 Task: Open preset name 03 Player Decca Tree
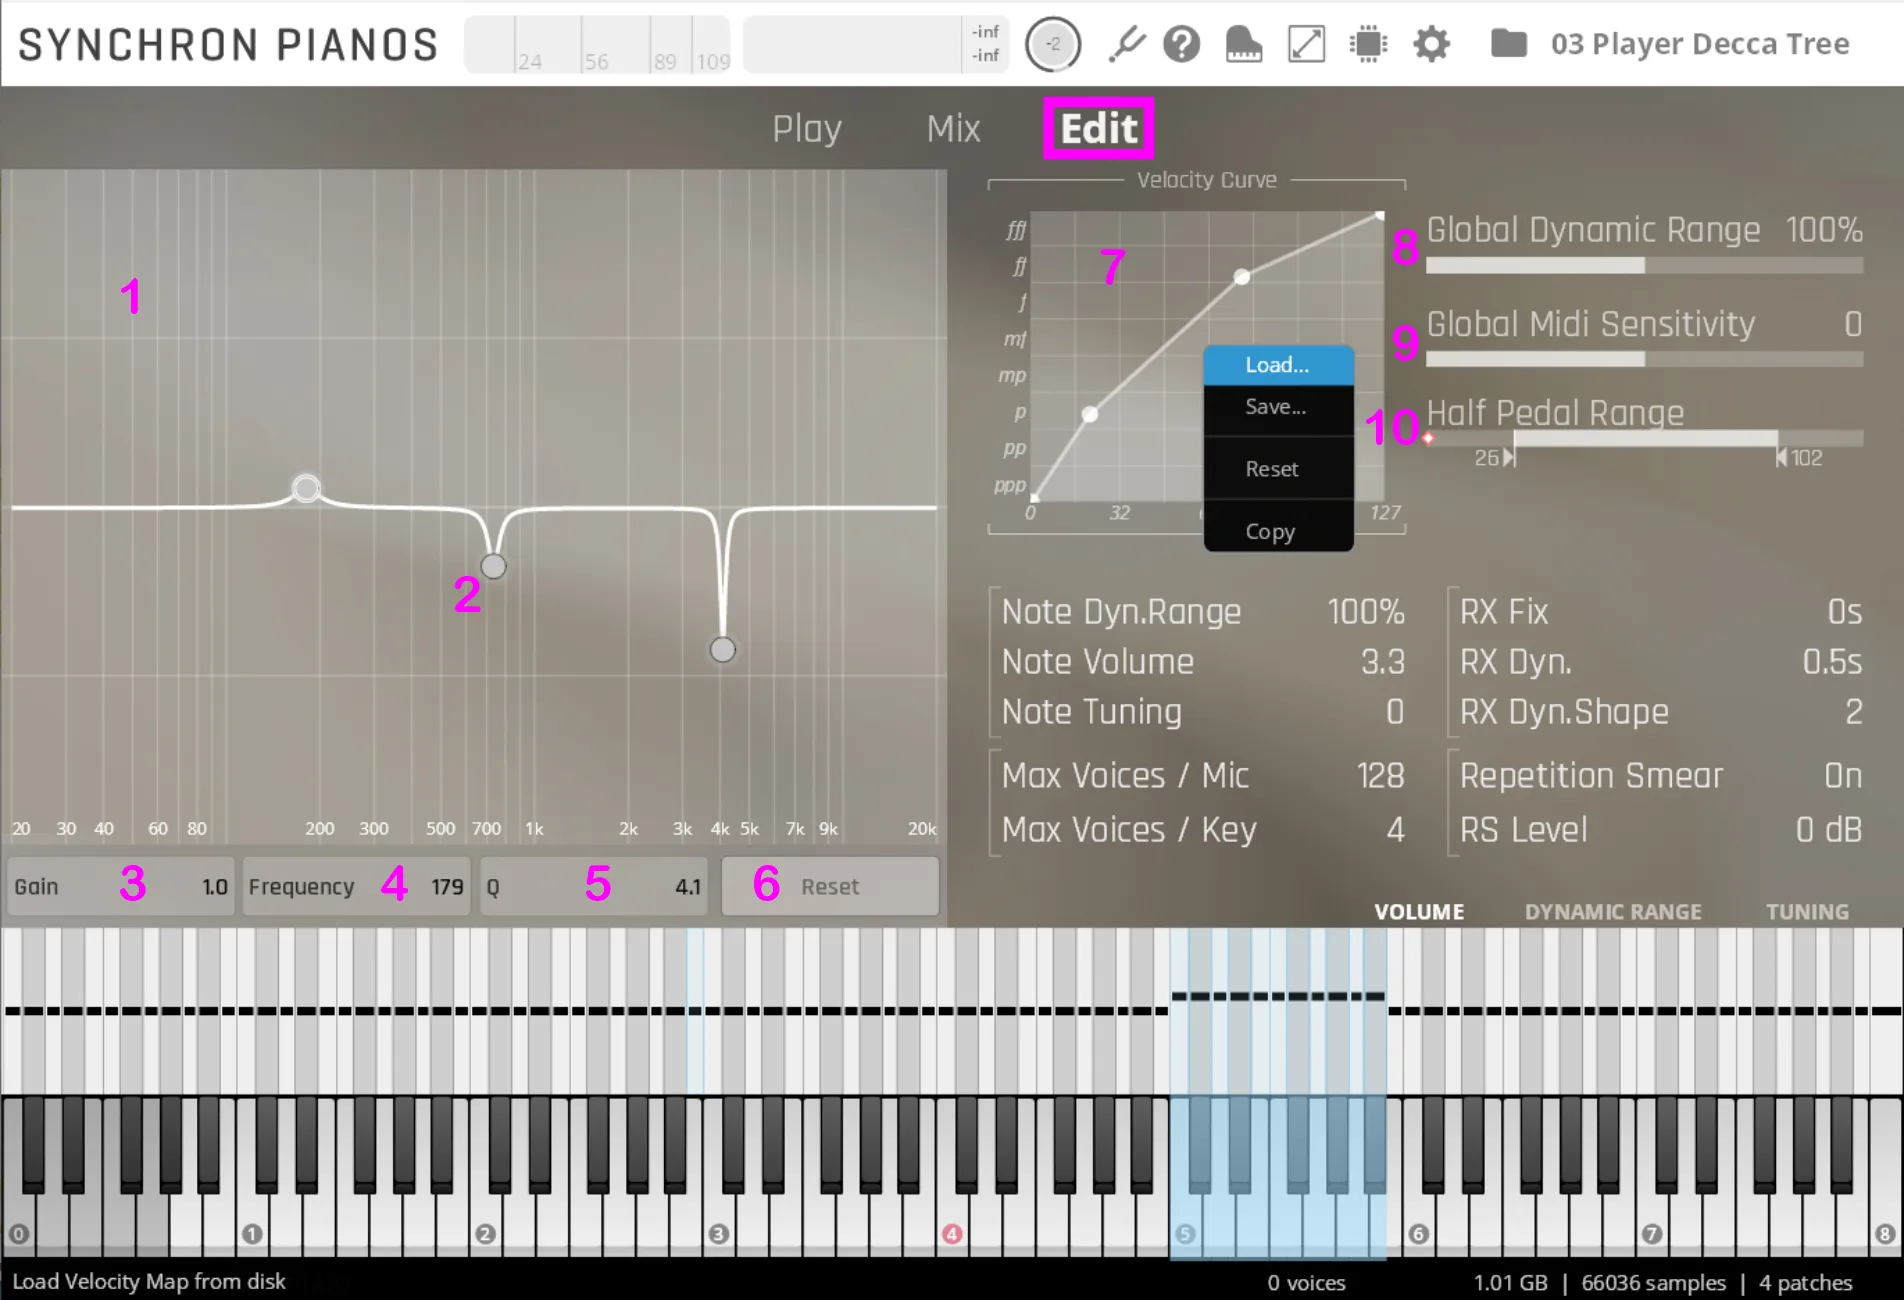click(1699, 44)
